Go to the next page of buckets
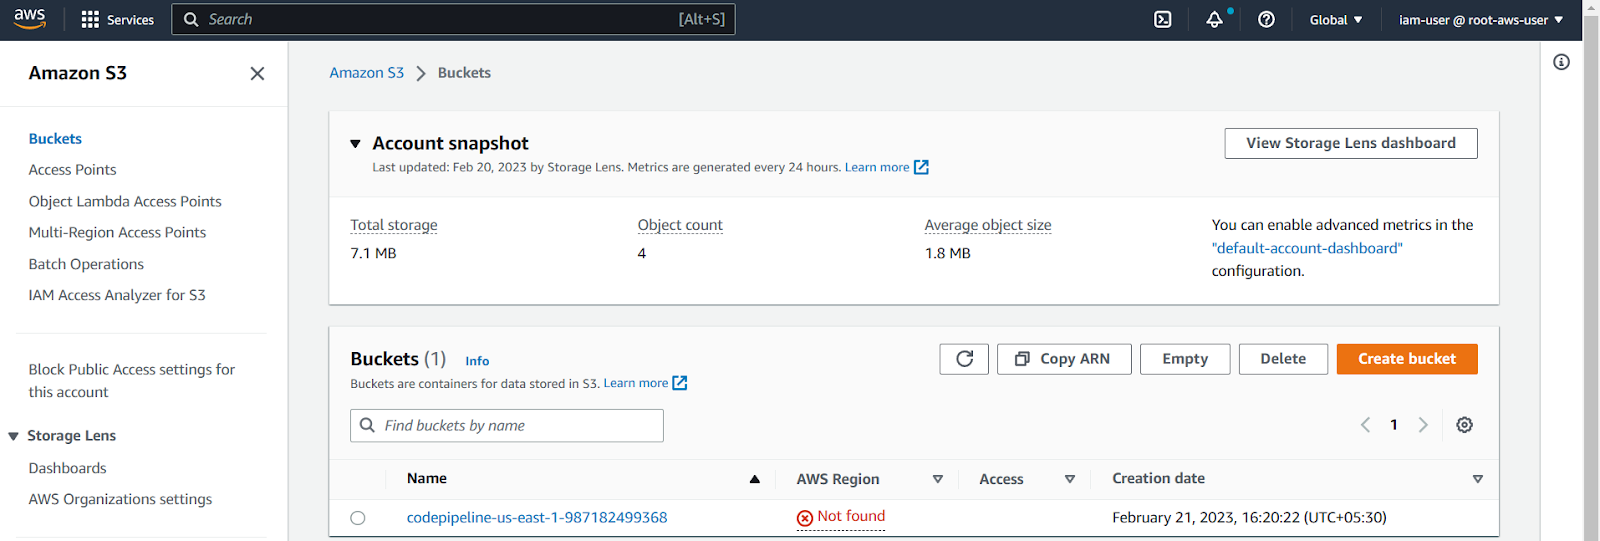The image size is (1600, 541). click(1423, 425)
